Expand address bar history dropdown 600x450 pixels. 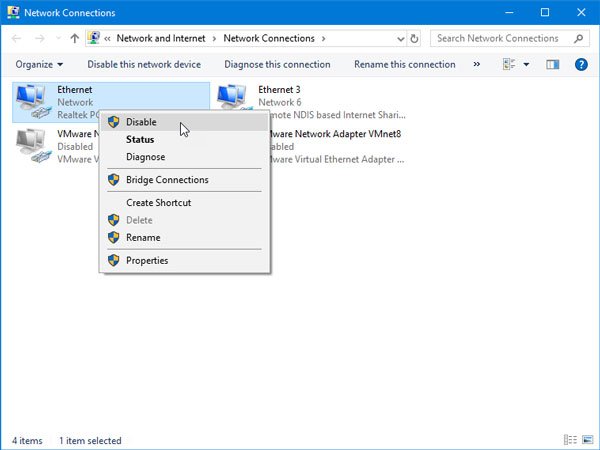click(401, 39)
